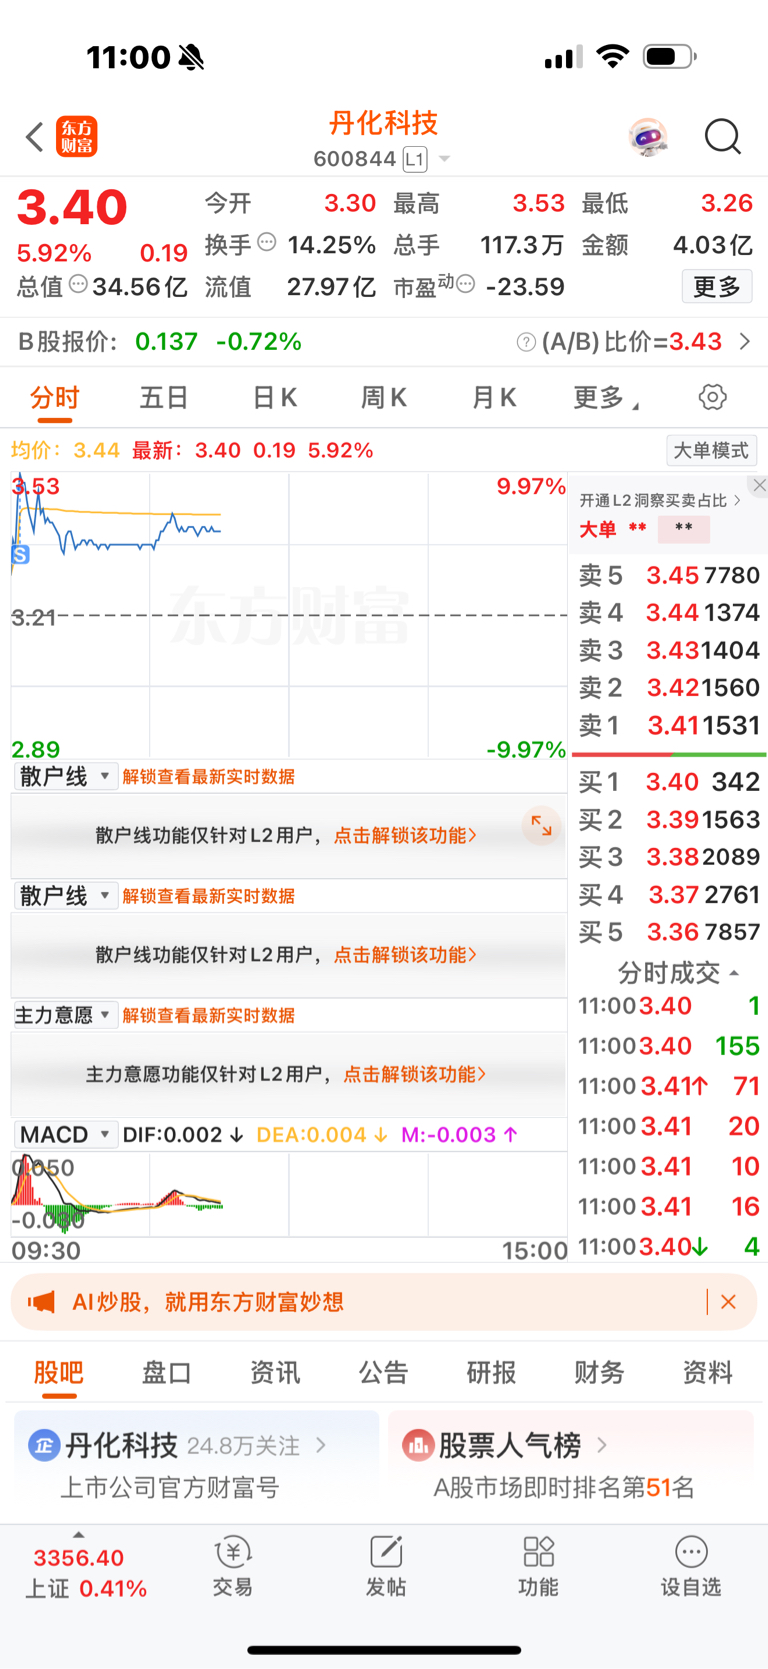Tap the blue S marker on chart
Screen dimensions: 768x1669
pyautogui.click(x=20, y=554)
